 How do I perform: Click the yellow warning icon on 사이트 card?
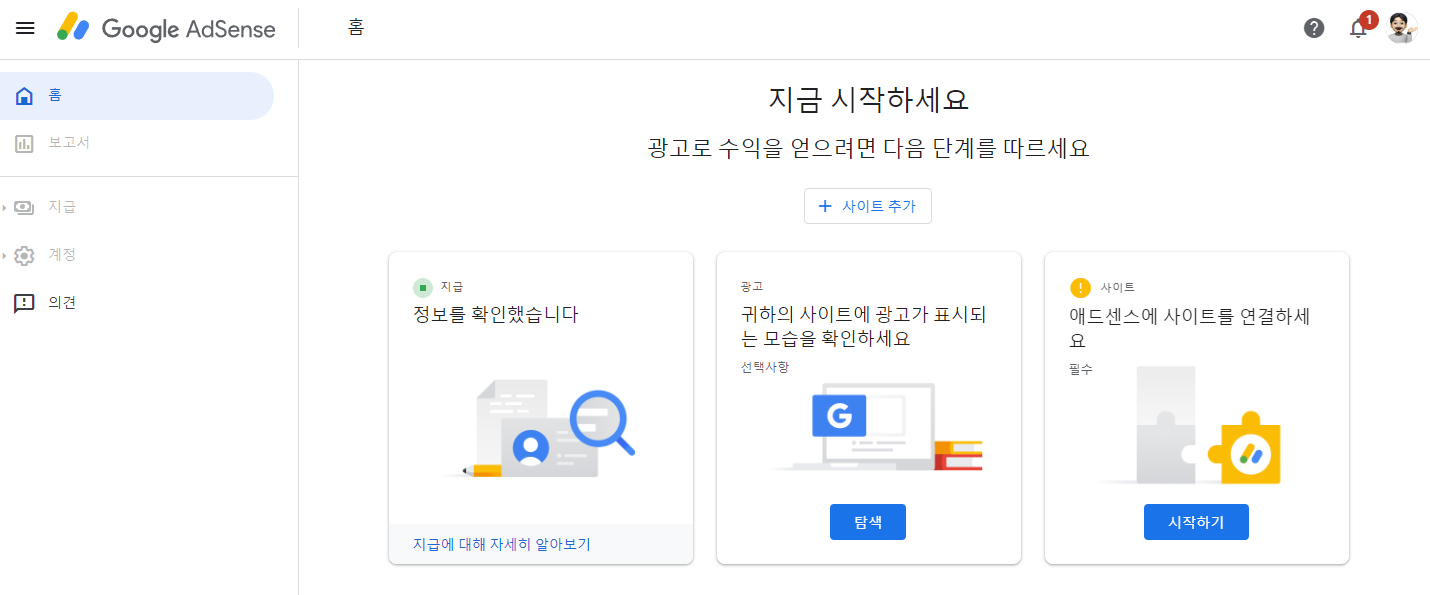tap(1080, 288)
